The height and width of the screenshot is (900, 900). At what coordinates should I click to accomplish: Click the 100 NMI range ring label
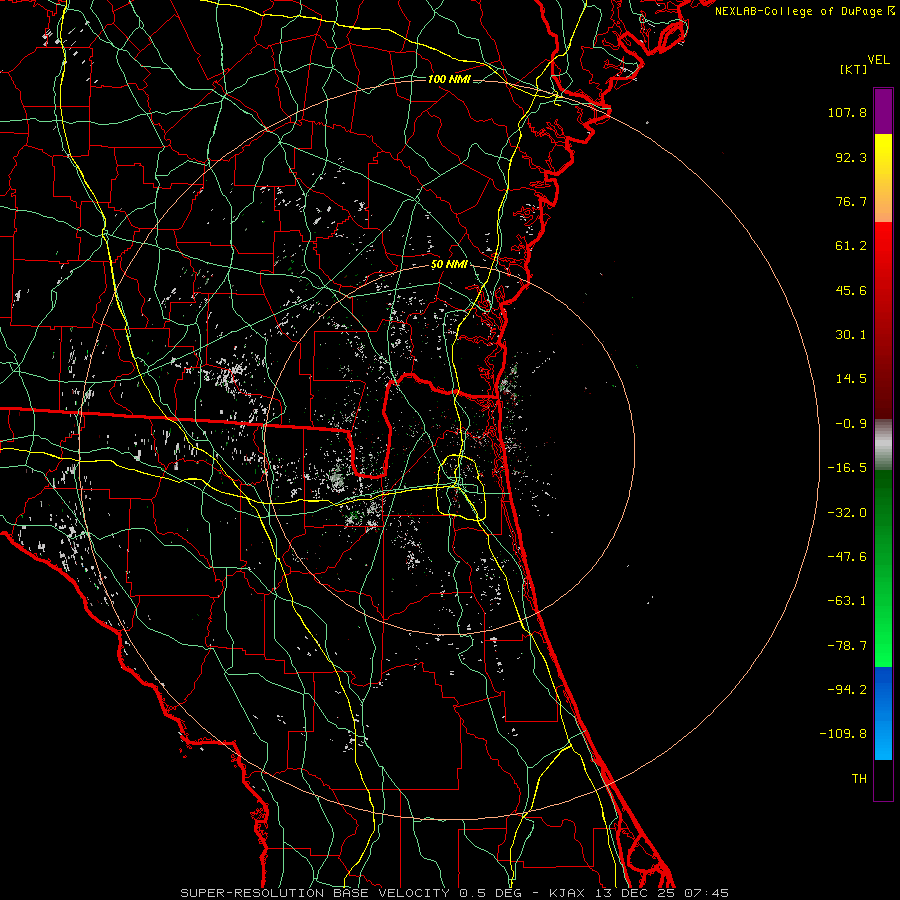coord(449,79)
